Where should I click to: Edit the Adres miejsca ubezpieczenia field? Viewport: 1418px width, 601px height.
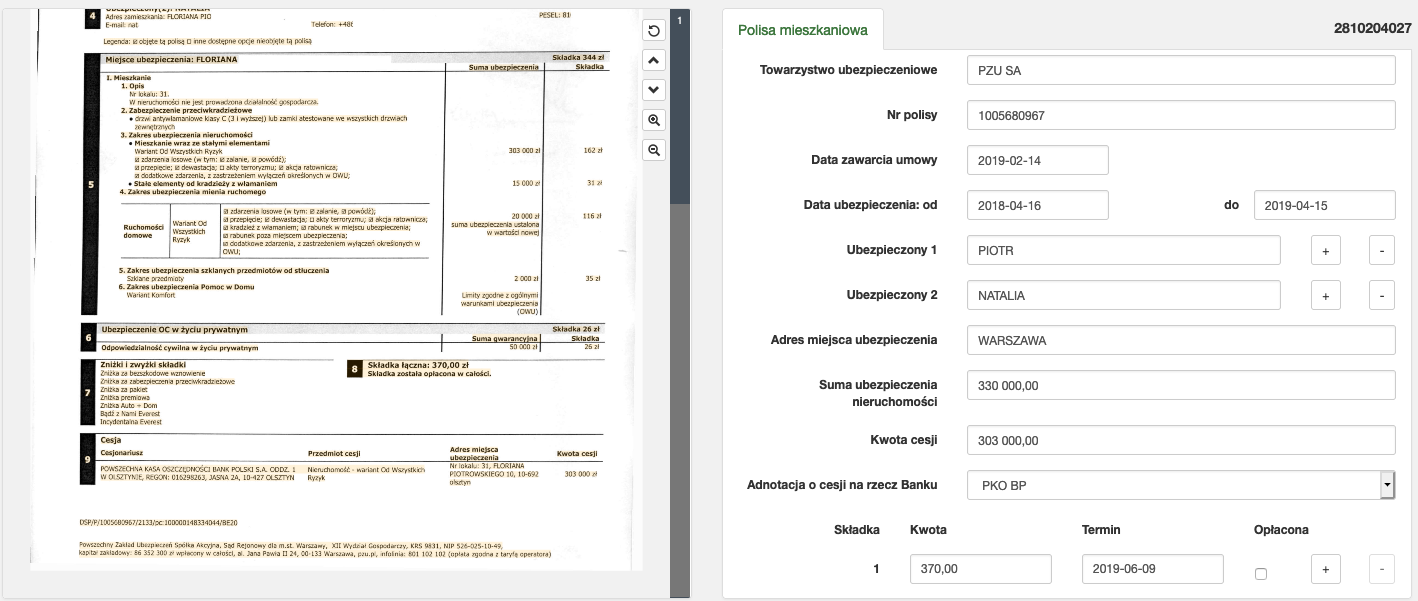coord(1181,340)
